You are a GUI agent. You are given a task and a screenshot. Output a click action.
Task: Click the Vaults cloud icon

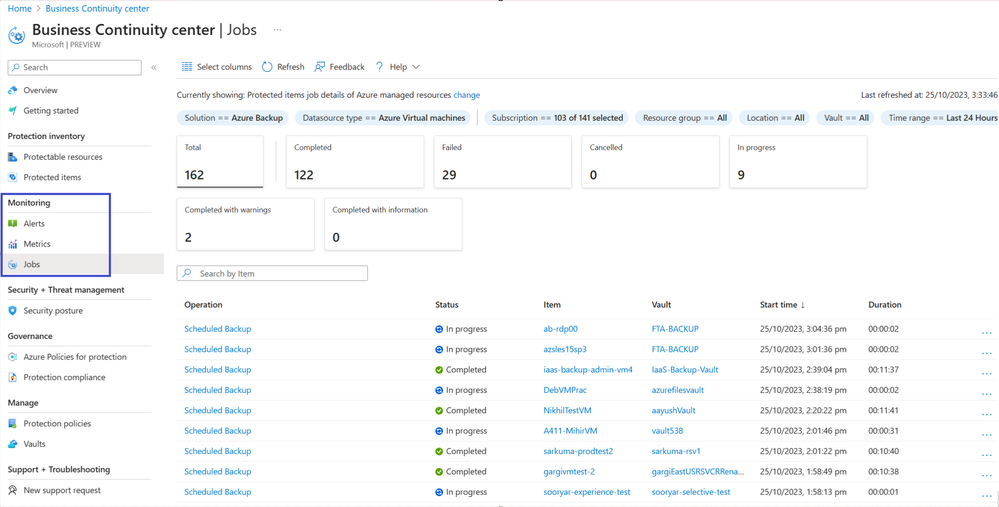[x=13, y=445]
